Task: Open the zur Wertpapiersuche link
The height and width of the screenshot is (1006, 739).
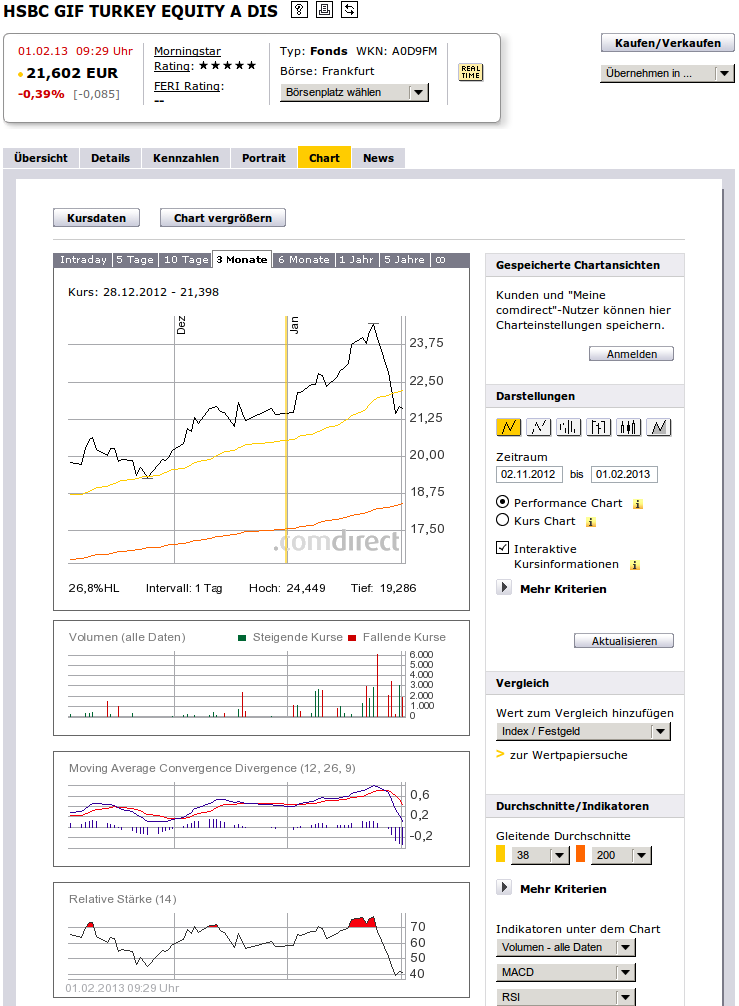Action: coord(568,755)
